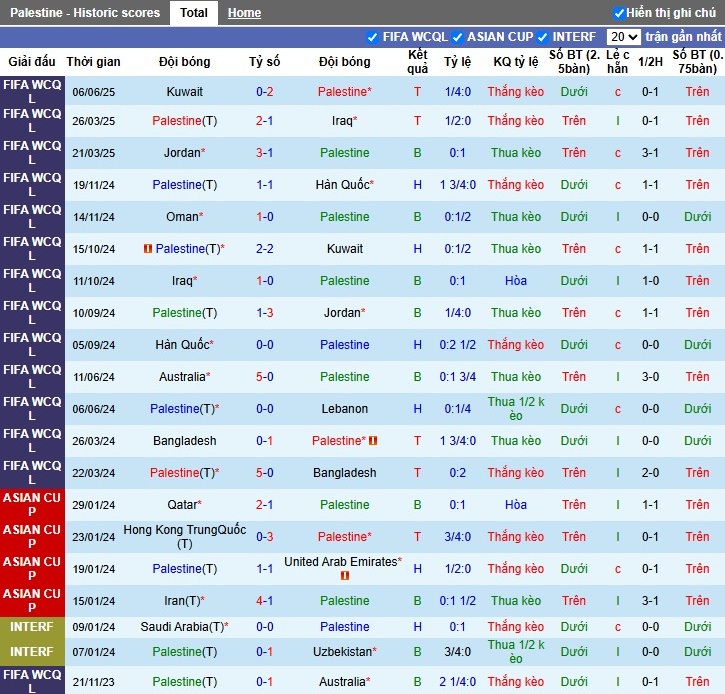Click the KQ tỷ lệ column header
725x694 pixels.
coord(516,61)
